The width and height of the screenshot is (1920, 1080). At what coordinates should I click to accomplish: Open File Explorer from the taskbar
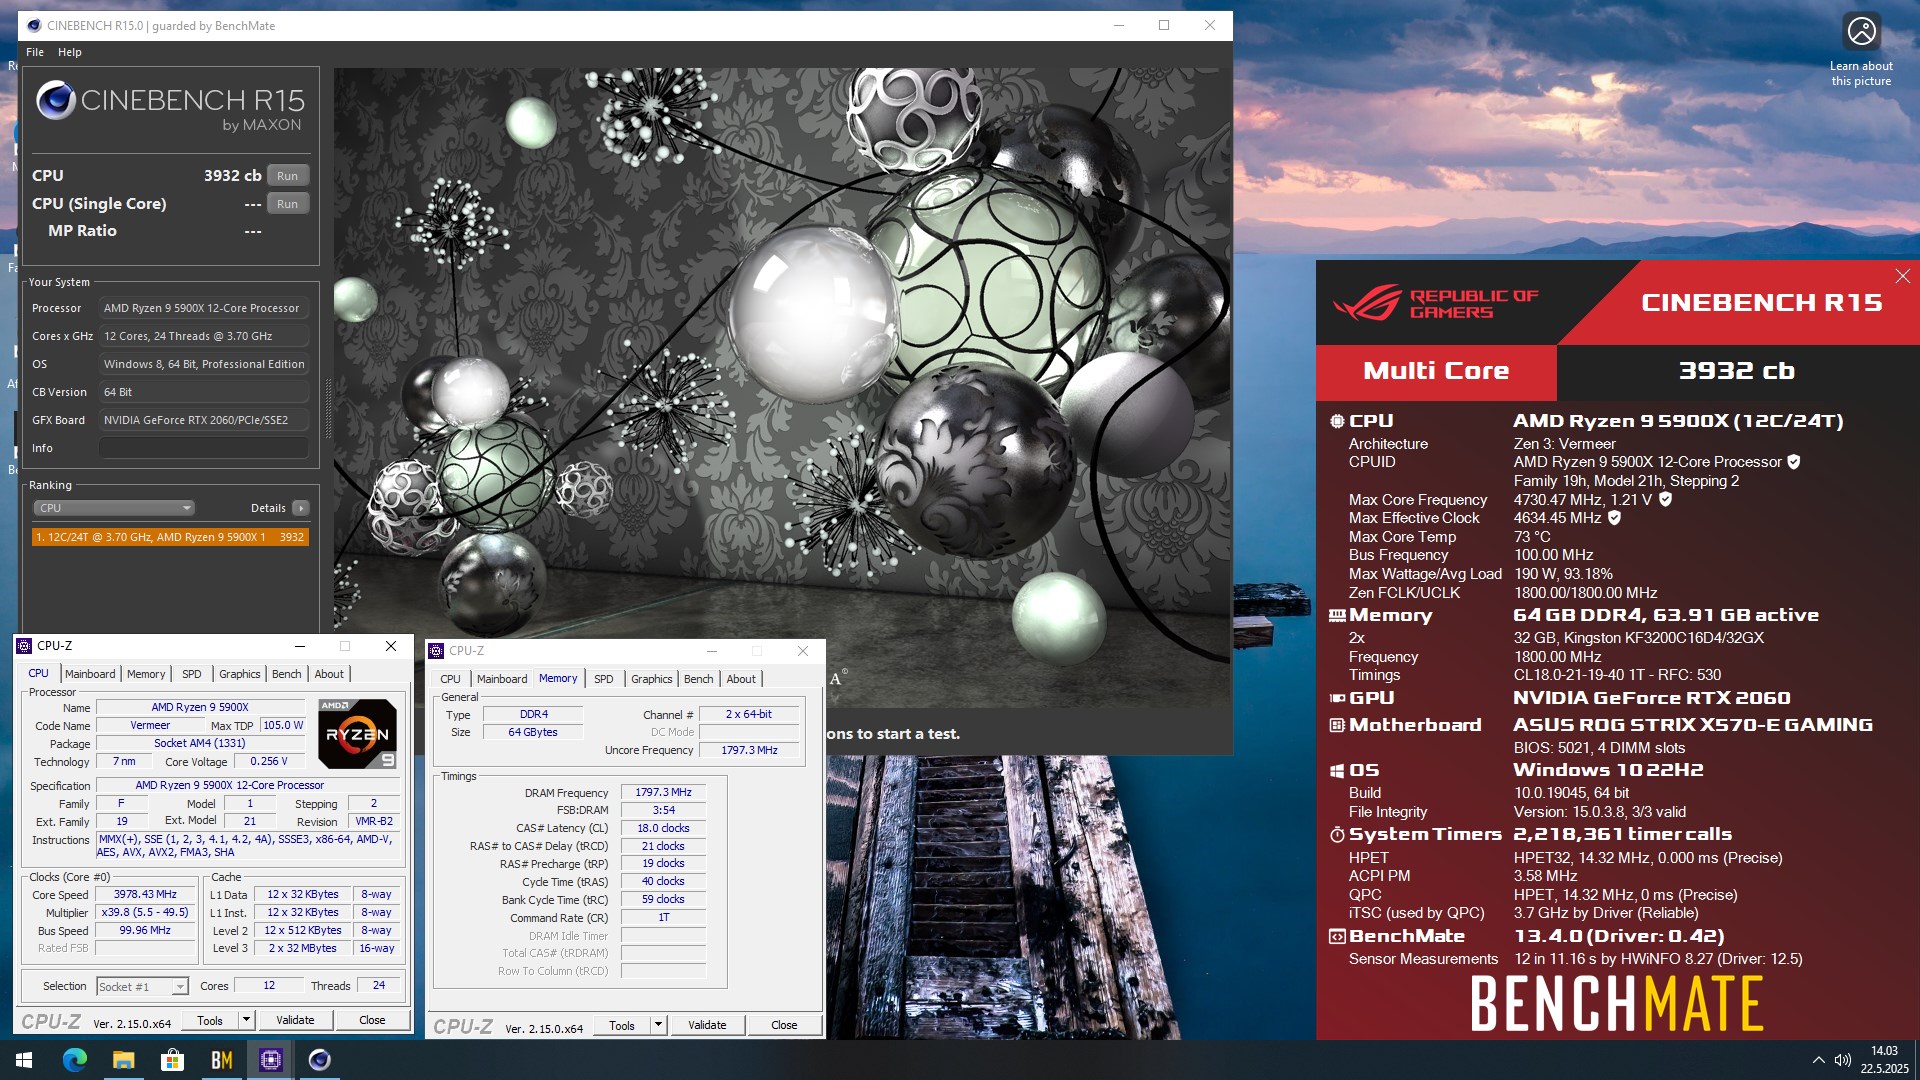[123, 1060]
